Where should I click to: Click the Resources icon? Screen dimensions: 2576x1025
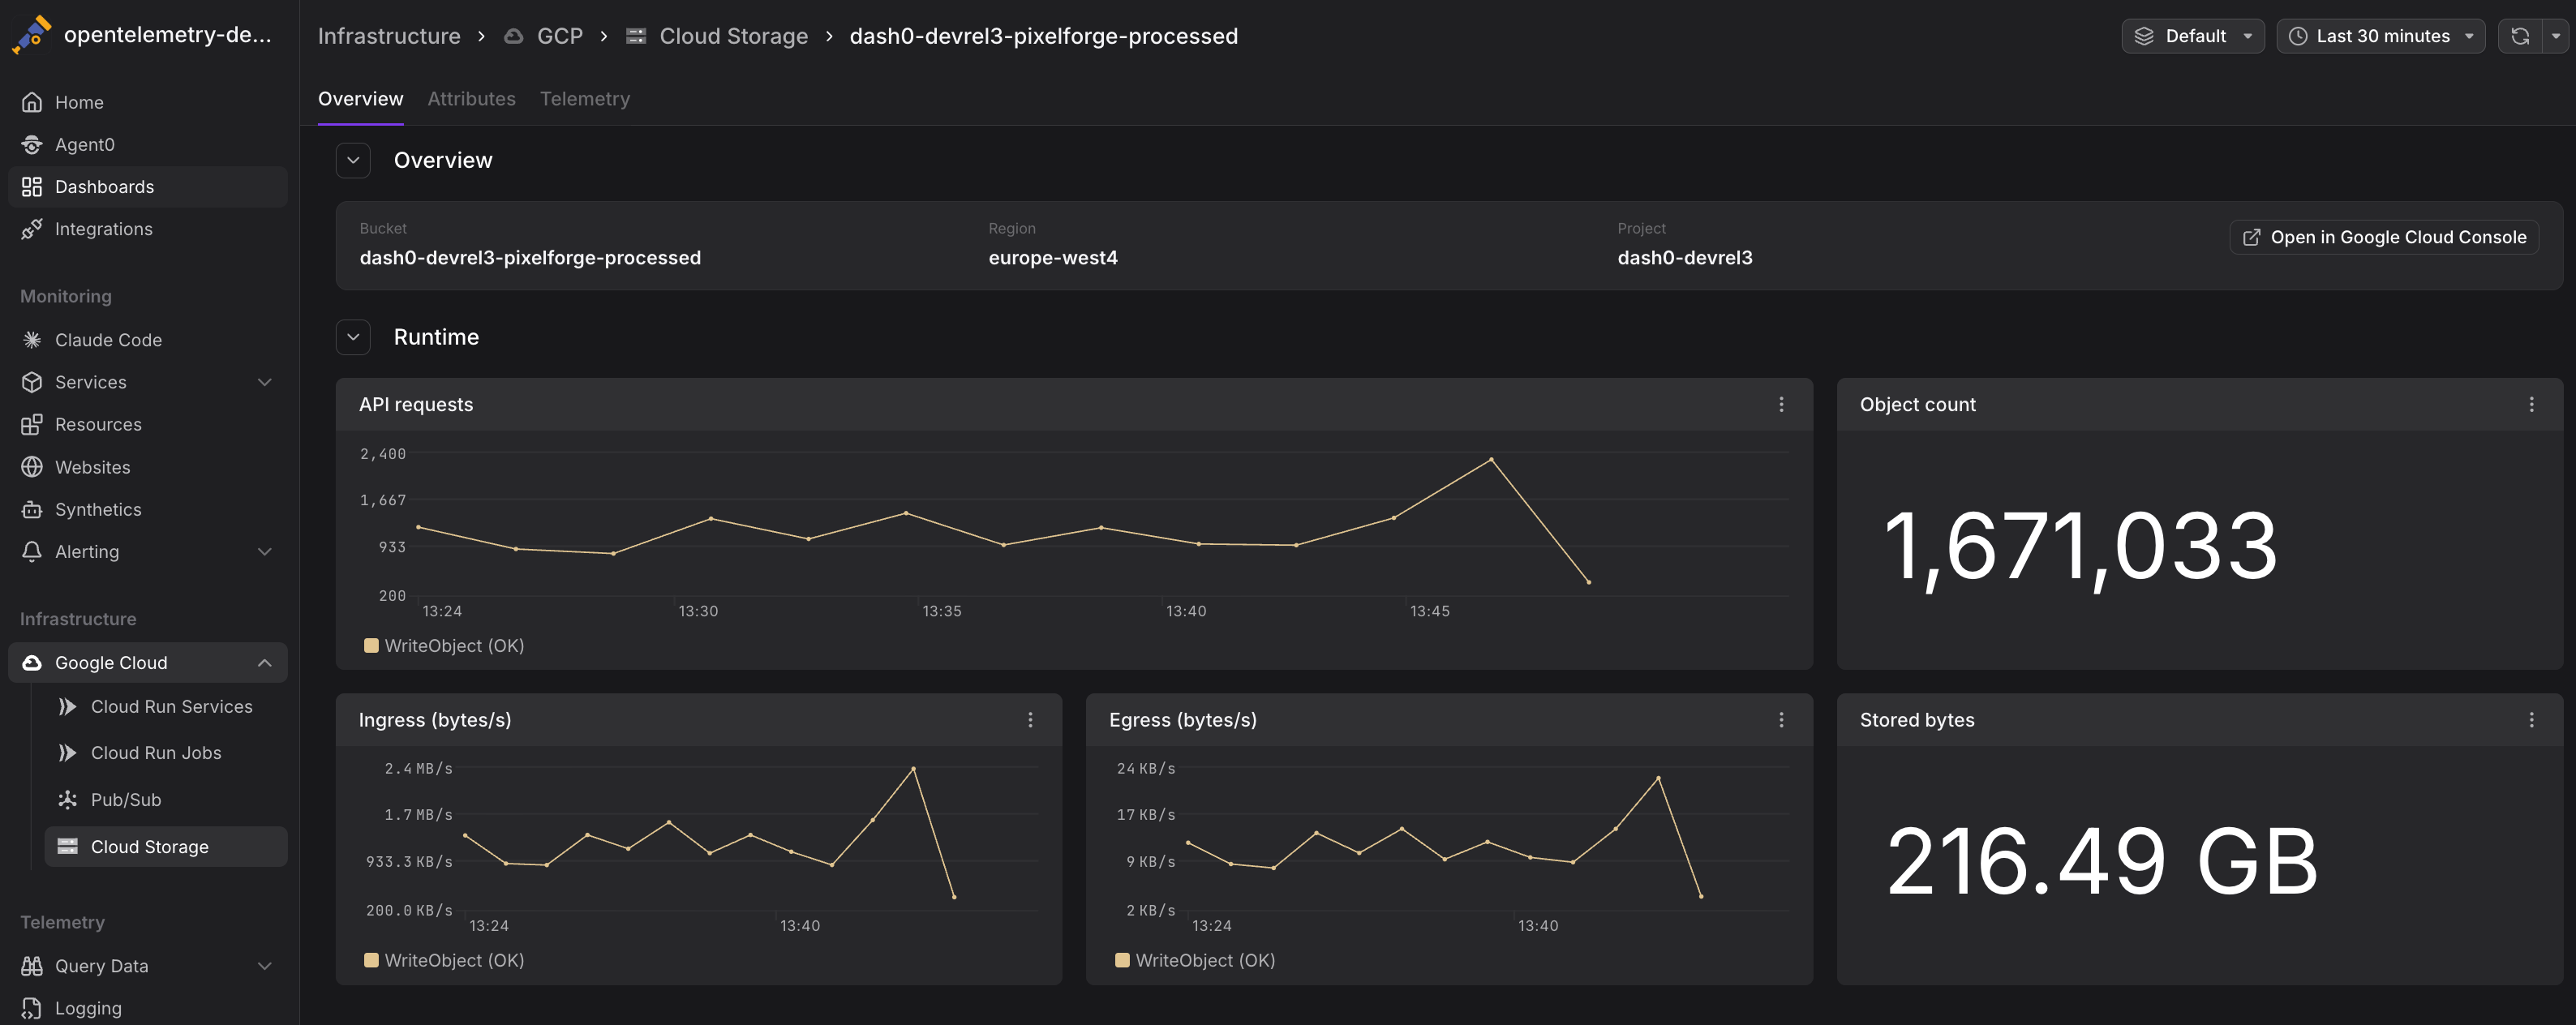[32, 424]
